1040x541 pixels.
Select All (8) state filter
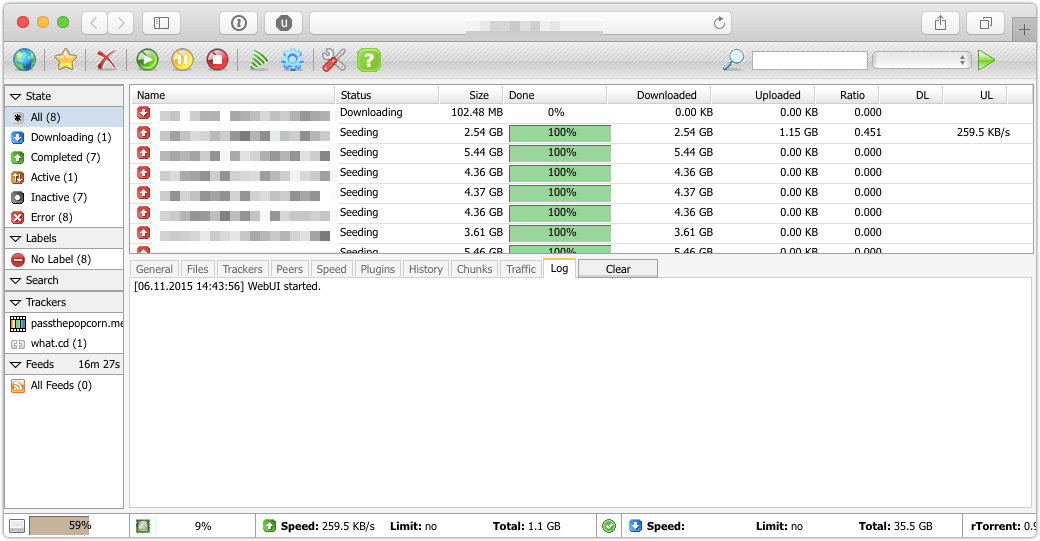coord(64,117)
